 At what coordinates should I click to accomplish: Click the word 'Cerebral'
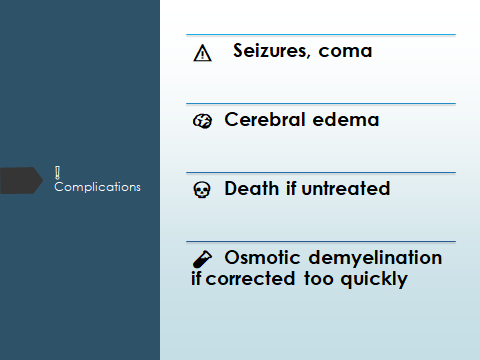[x=265, y=119]
